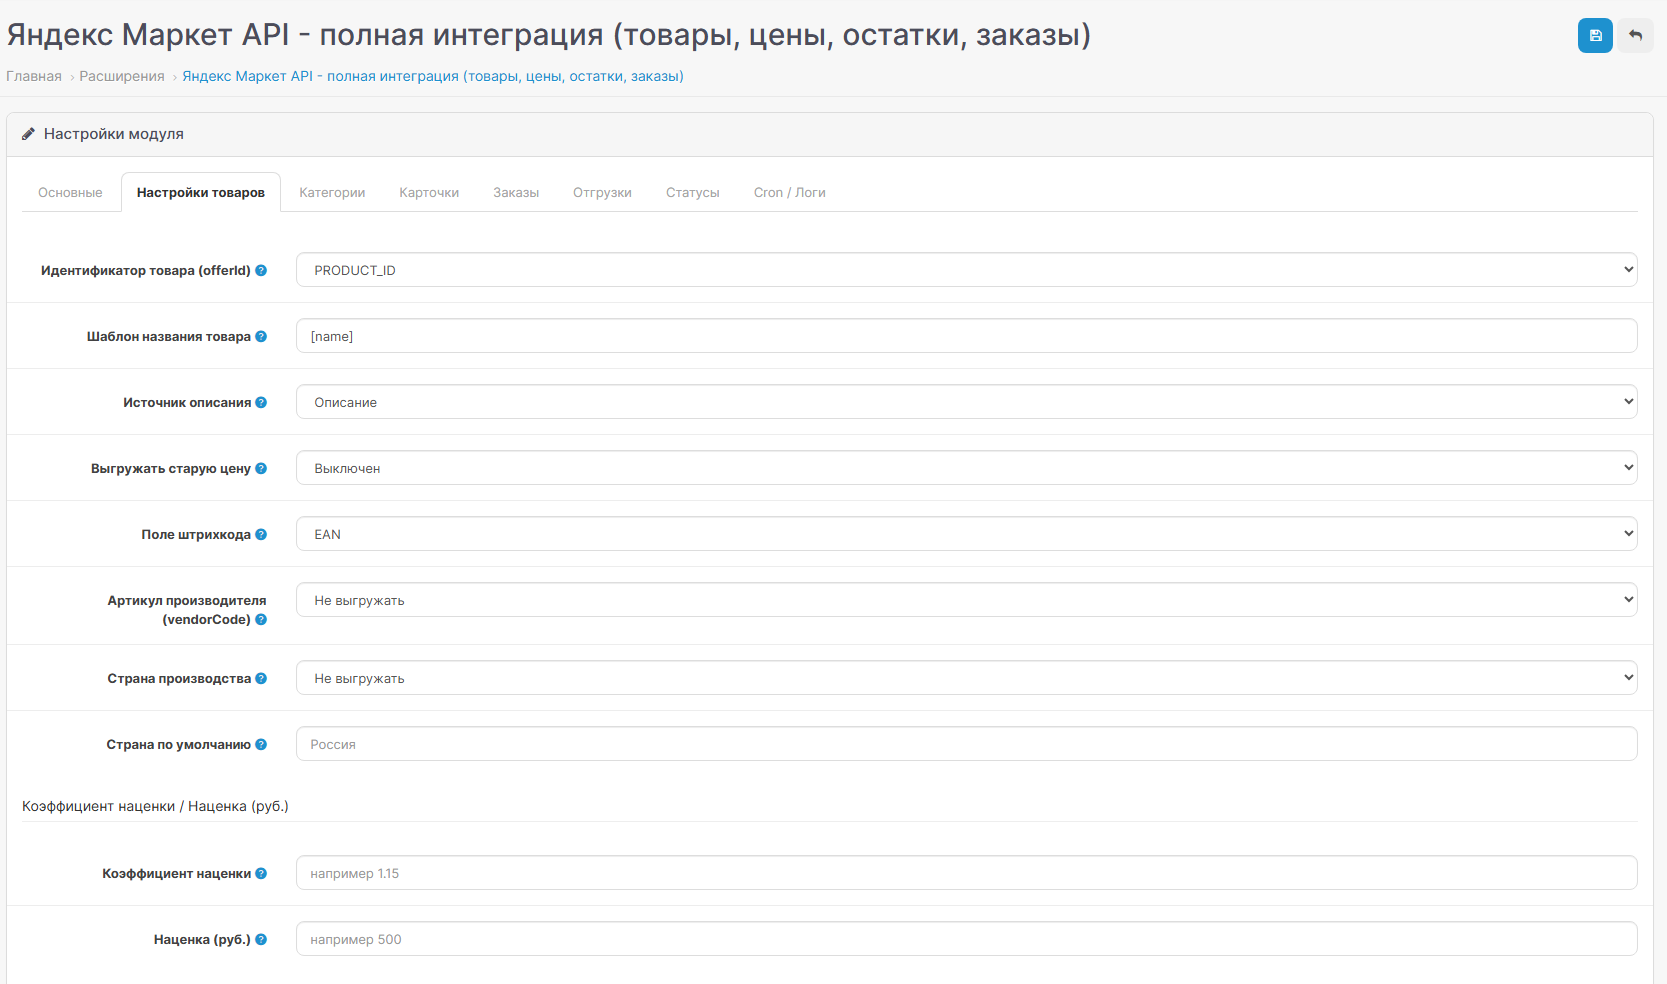Screen dimensions: 1667x984
Task: Switch to the Cron / Логи tab
Action: point(790,192)
